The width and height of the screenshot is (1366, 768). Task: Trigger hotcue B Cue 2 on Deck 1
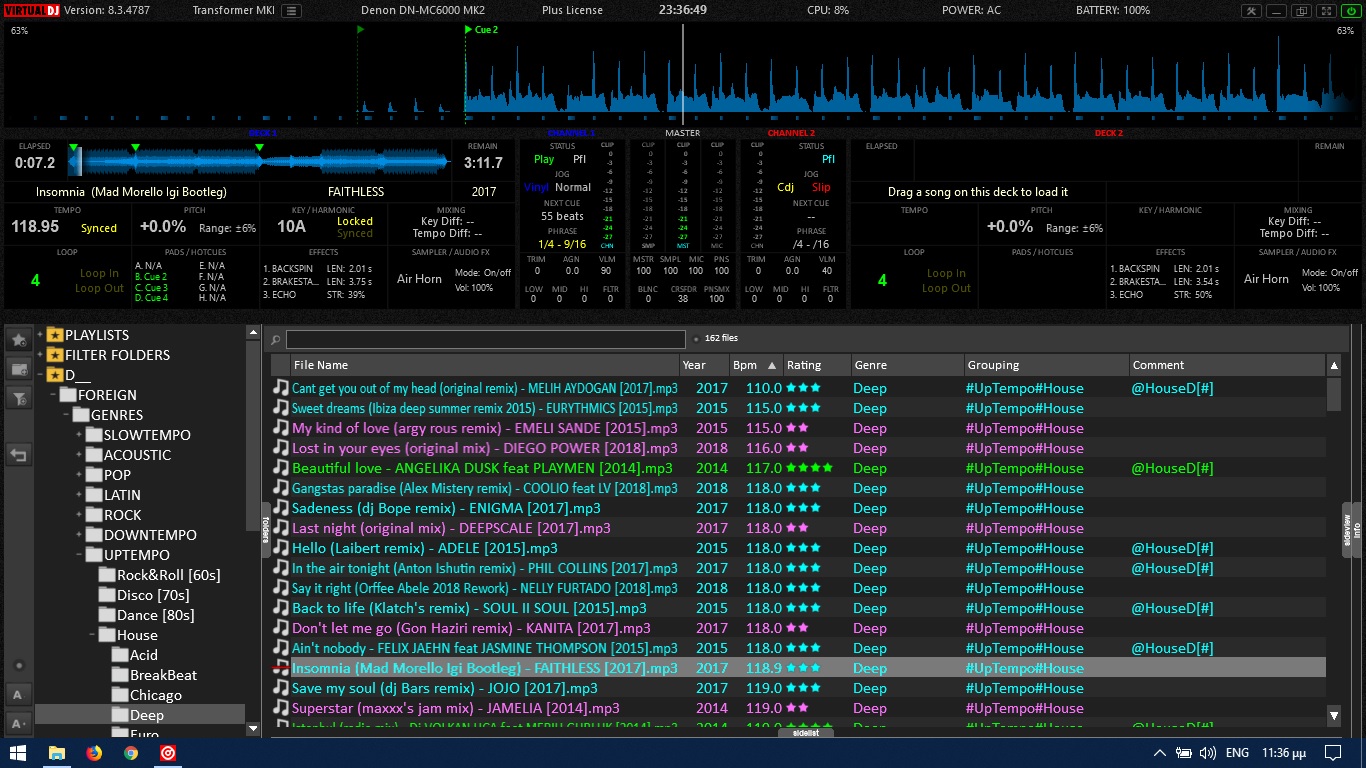(x=150, y=277)
